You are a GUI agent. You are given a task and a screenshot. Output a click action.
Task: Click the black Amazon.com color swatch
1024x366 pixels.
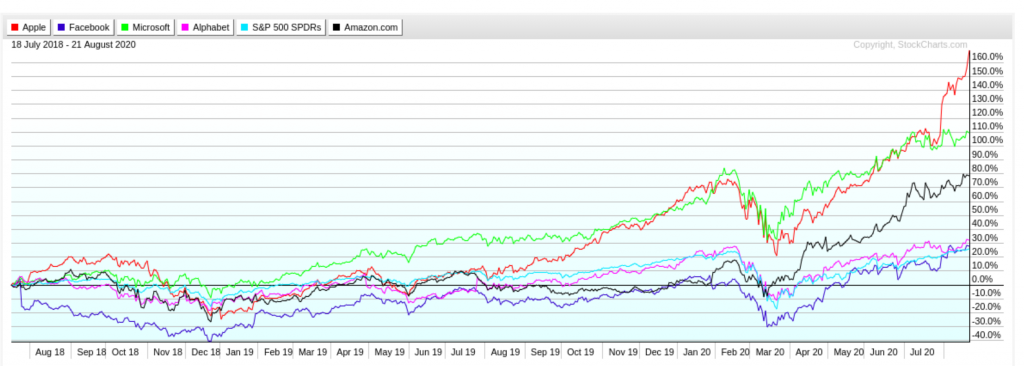click(336, 27)
